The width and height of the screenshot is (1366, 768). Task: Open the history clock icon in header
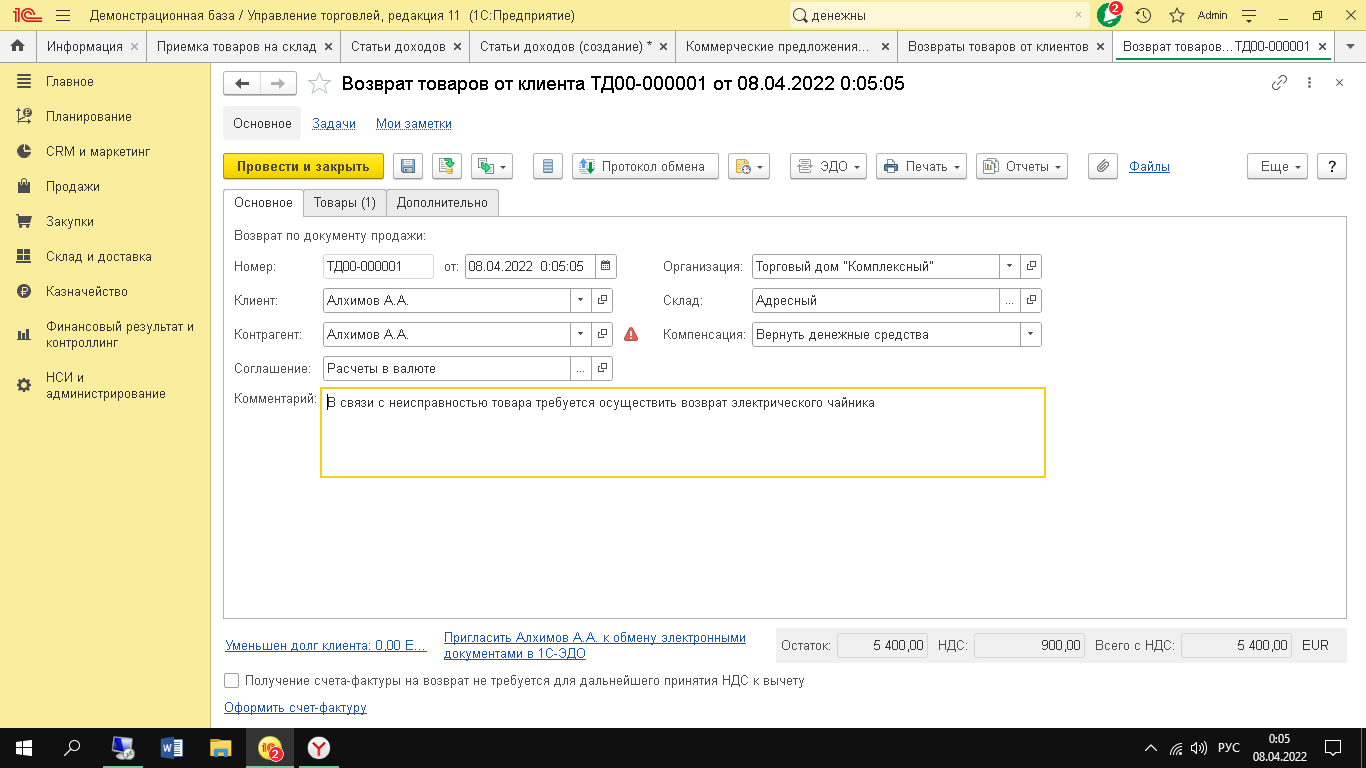point(1143,15)
